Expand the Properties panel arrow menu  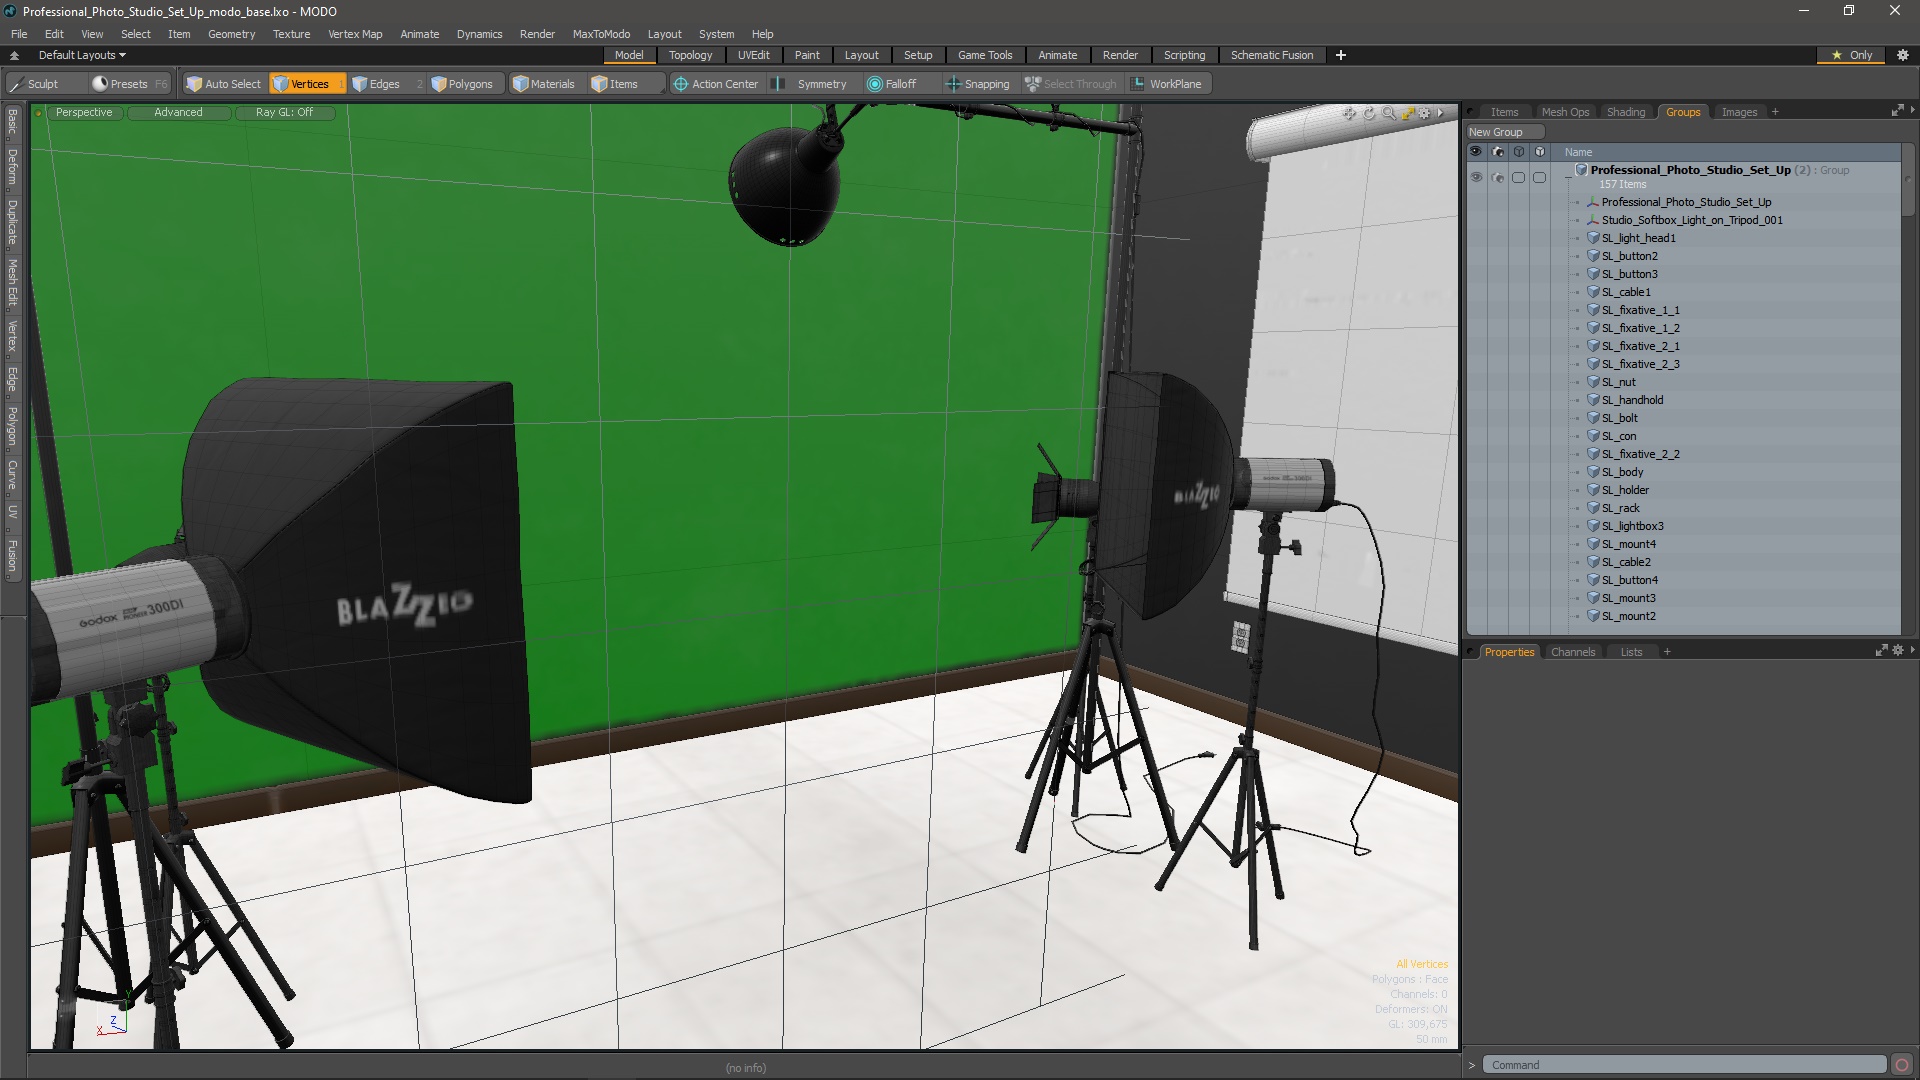(x=1912, y=650)
